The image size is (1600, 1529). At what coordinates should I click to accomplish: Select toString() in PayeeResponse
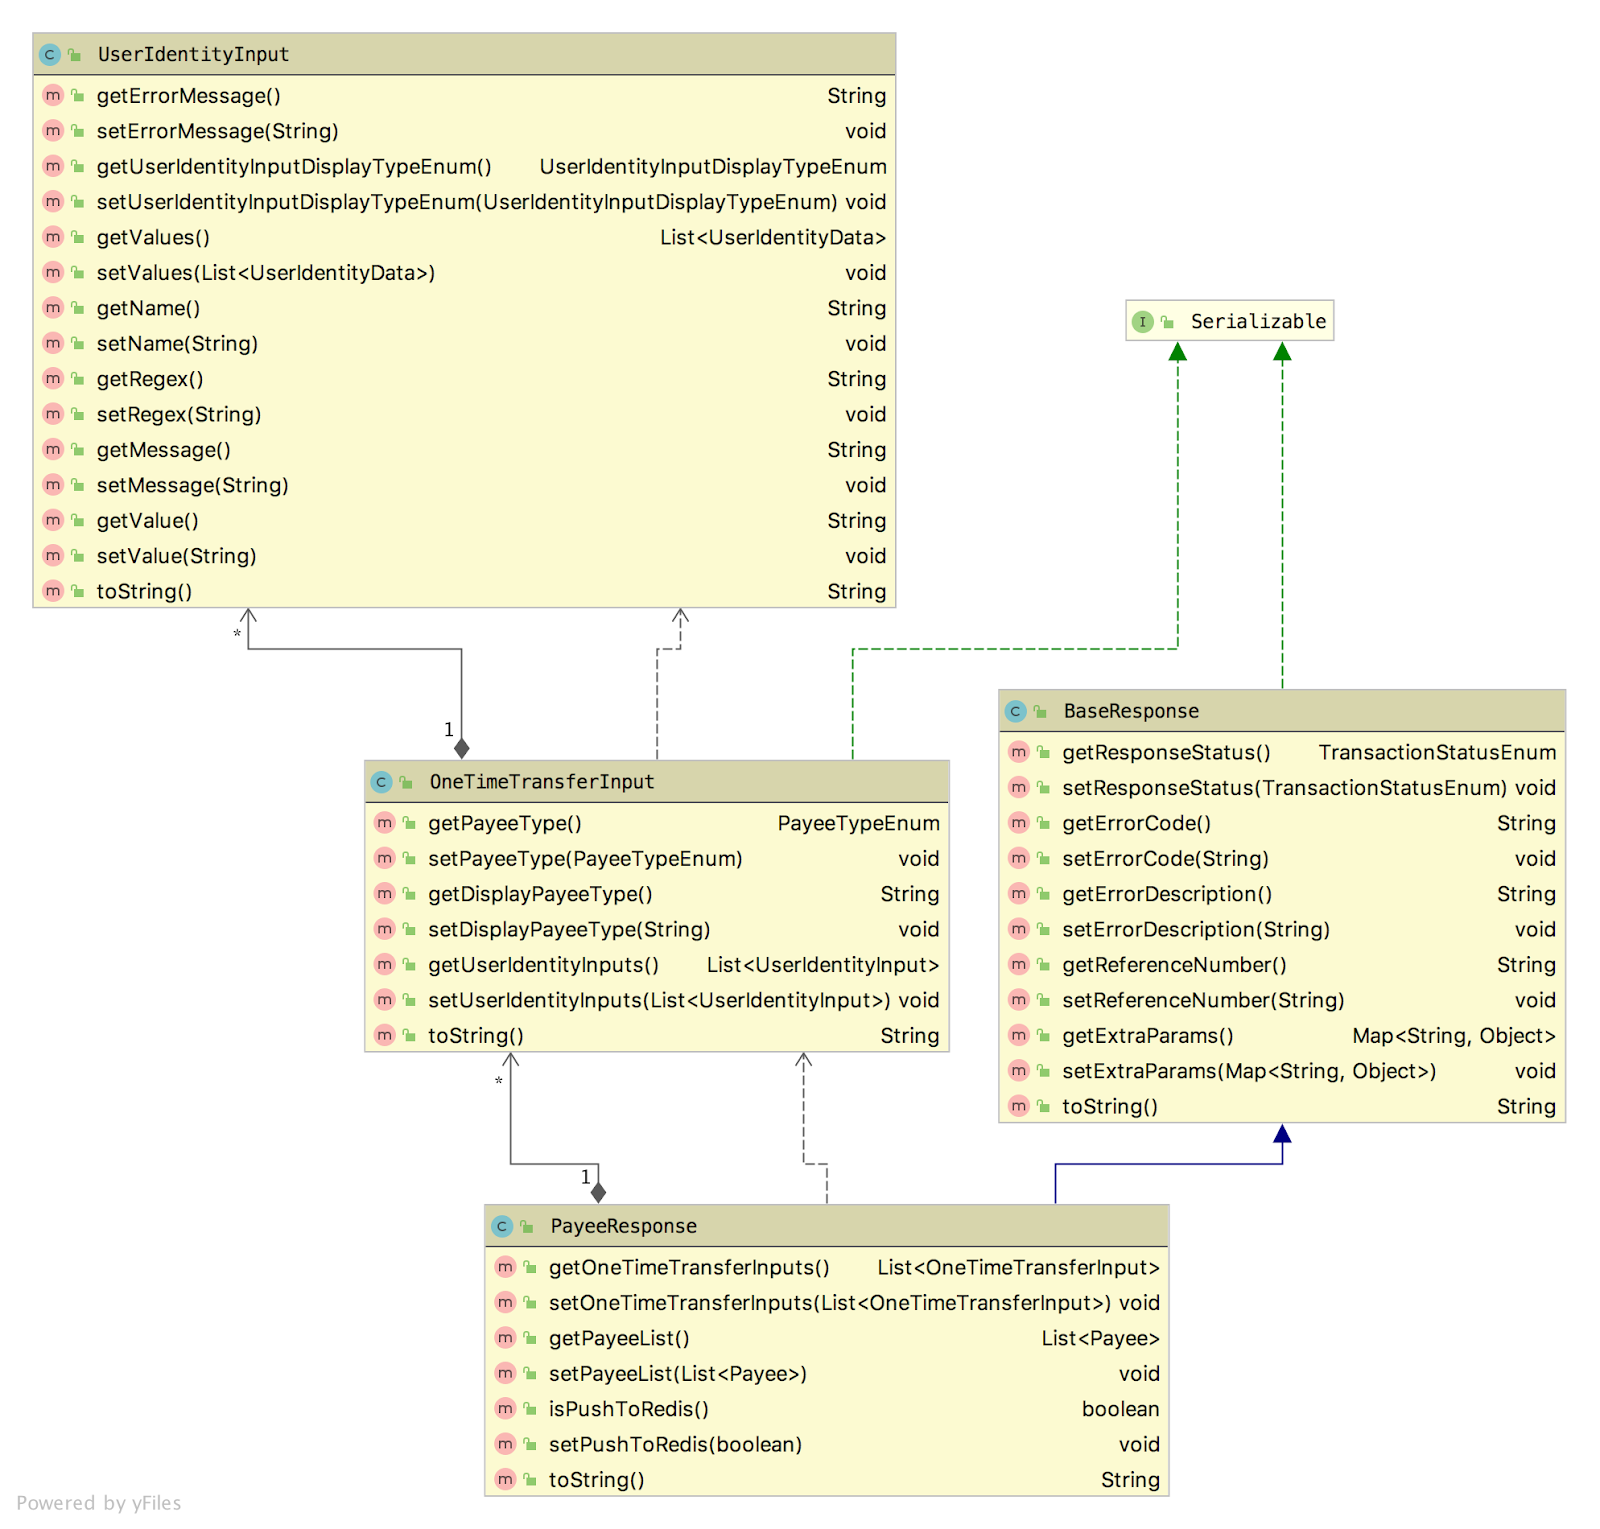coord(827,1480)
